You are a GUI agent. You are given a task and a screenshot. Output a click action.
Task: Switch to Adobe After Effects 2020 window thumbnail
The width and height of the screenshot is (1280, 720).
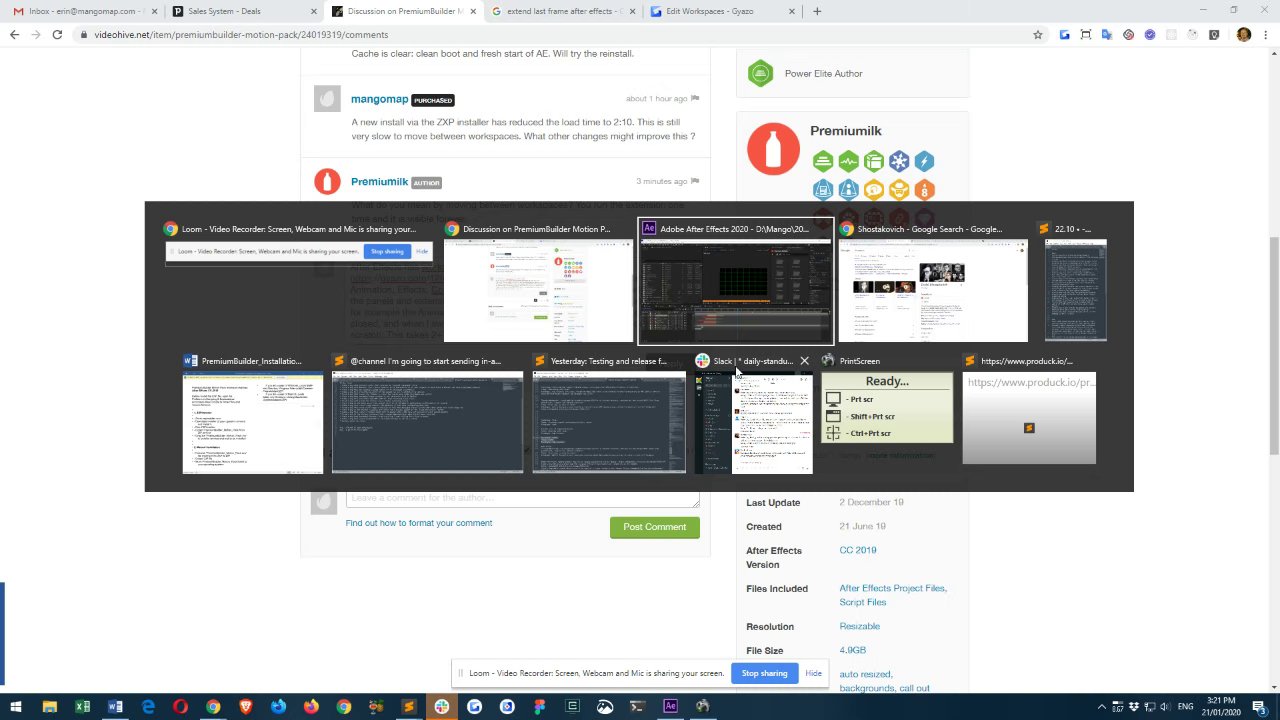coord(735,281)
